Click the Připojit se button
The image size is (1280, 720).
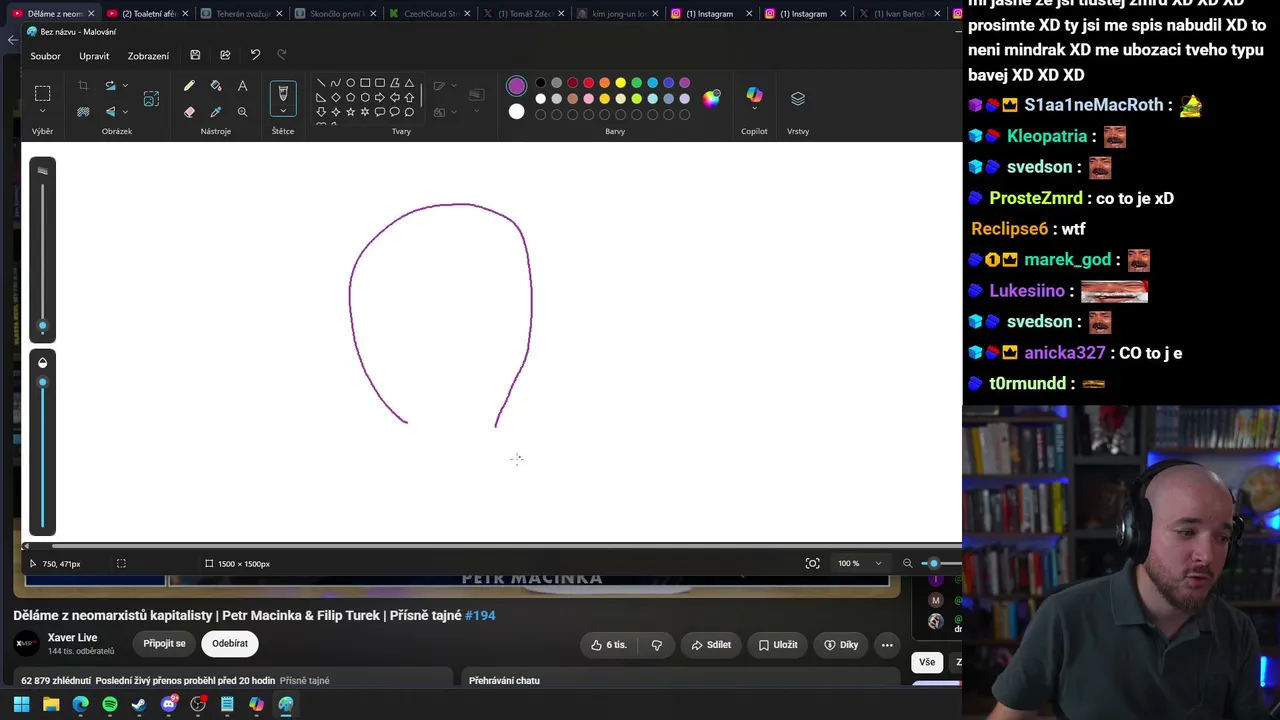tap(164, 644)
